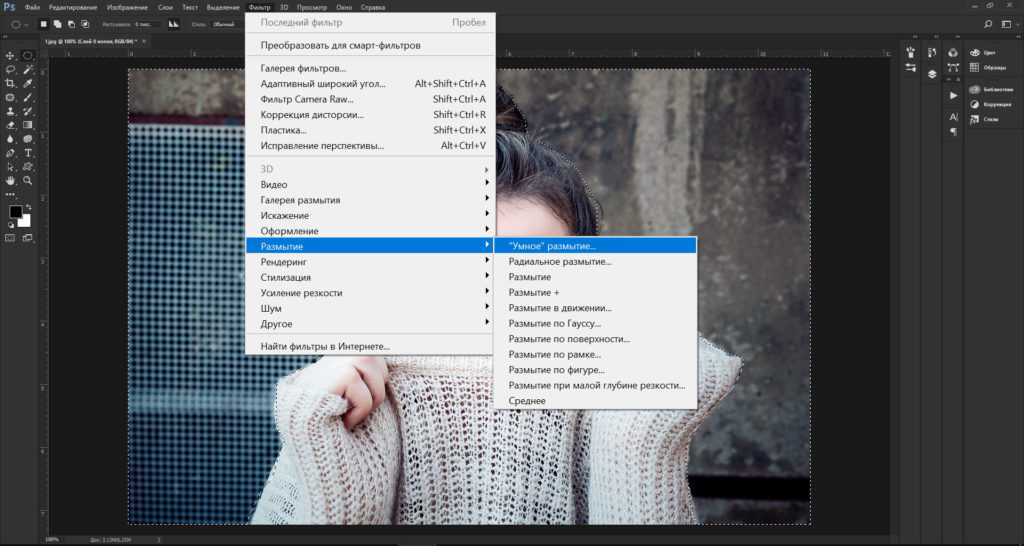Select the Gradient tool
Screen dimensions: 1024x546
click(27, 125)
